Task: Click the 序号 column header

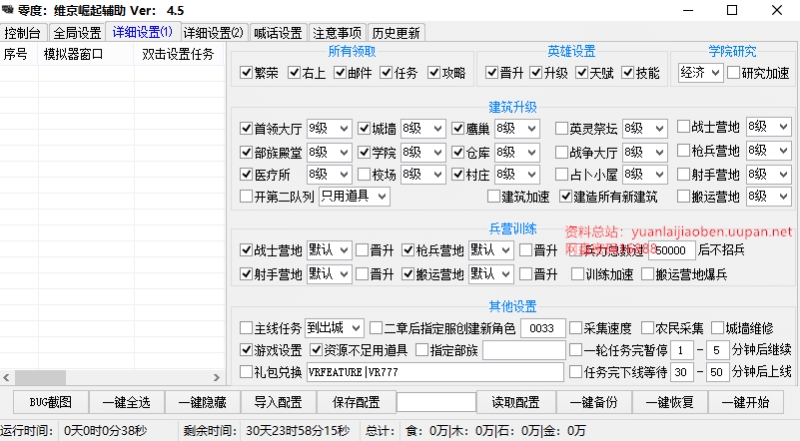Action: coord(19,54)
